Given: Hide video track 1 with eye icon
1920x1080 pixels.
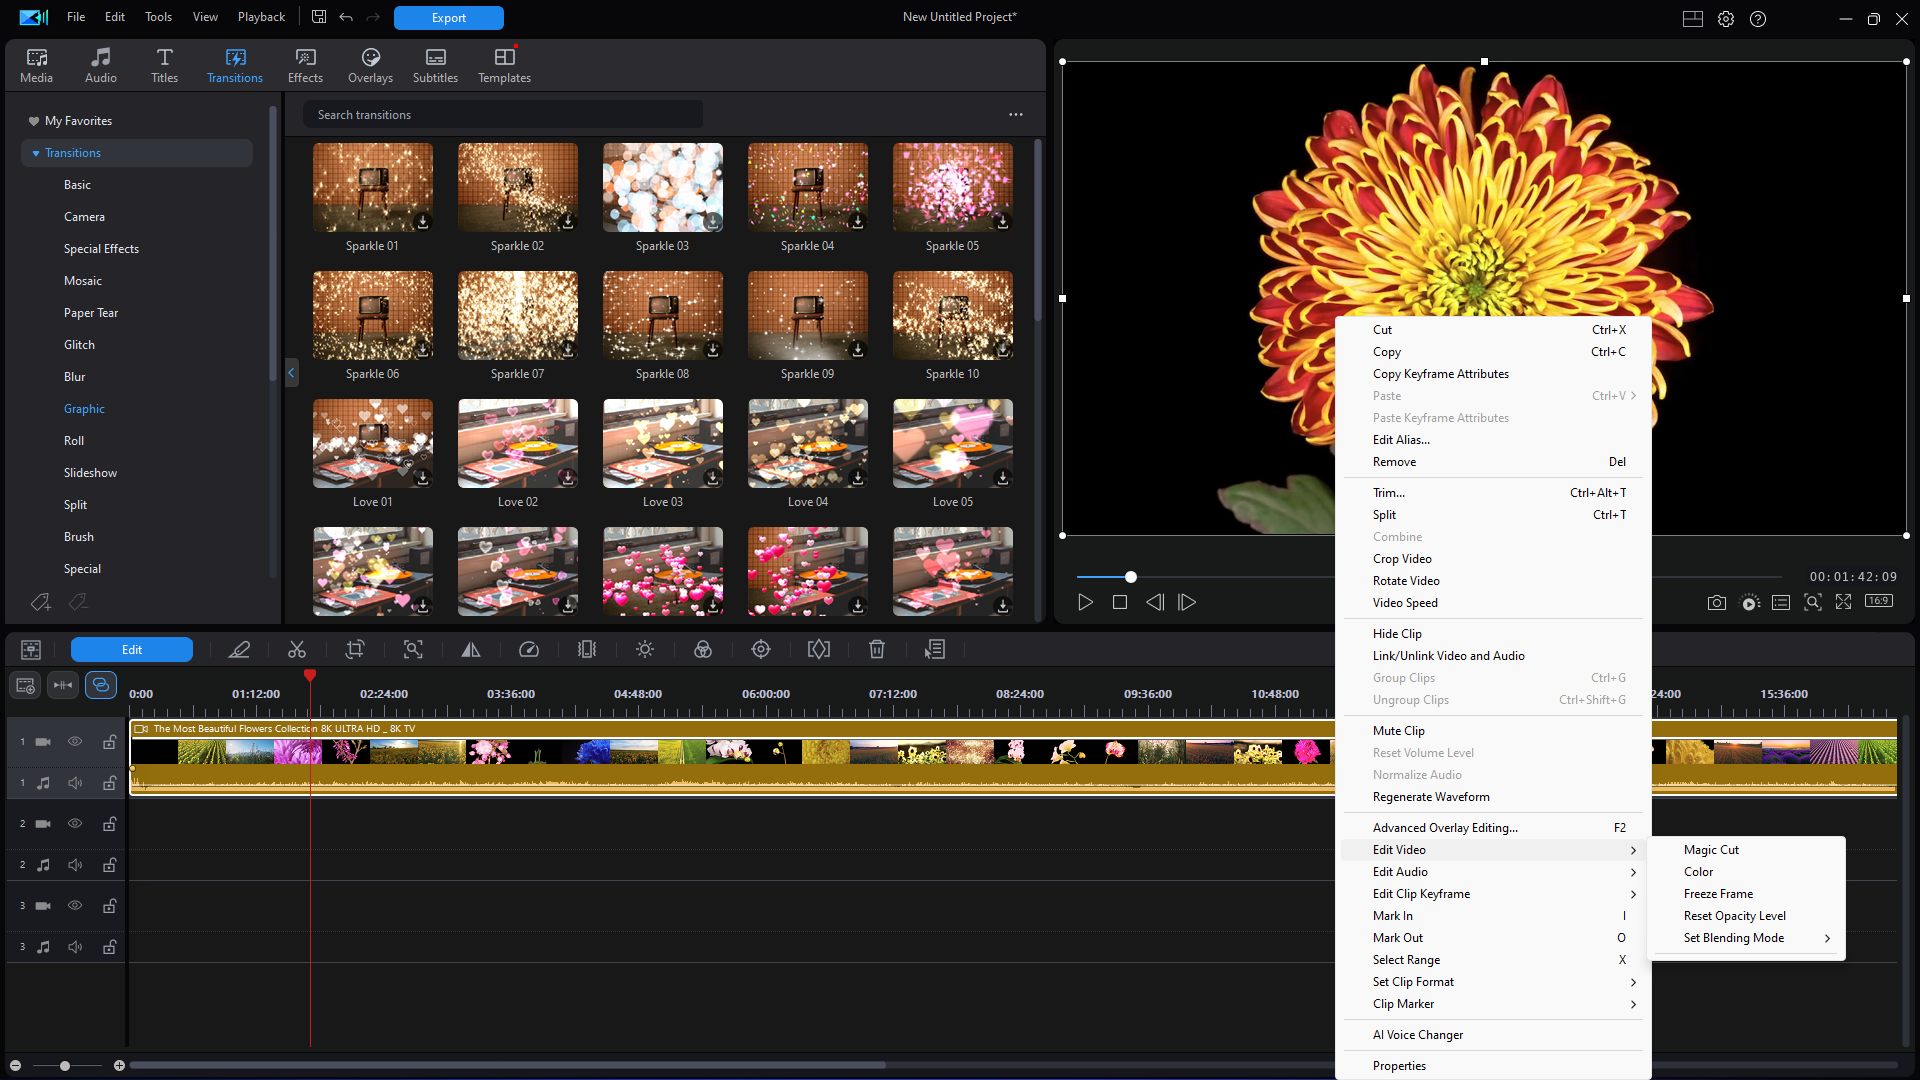Looking at the screenshot, I should pos(75,742).
